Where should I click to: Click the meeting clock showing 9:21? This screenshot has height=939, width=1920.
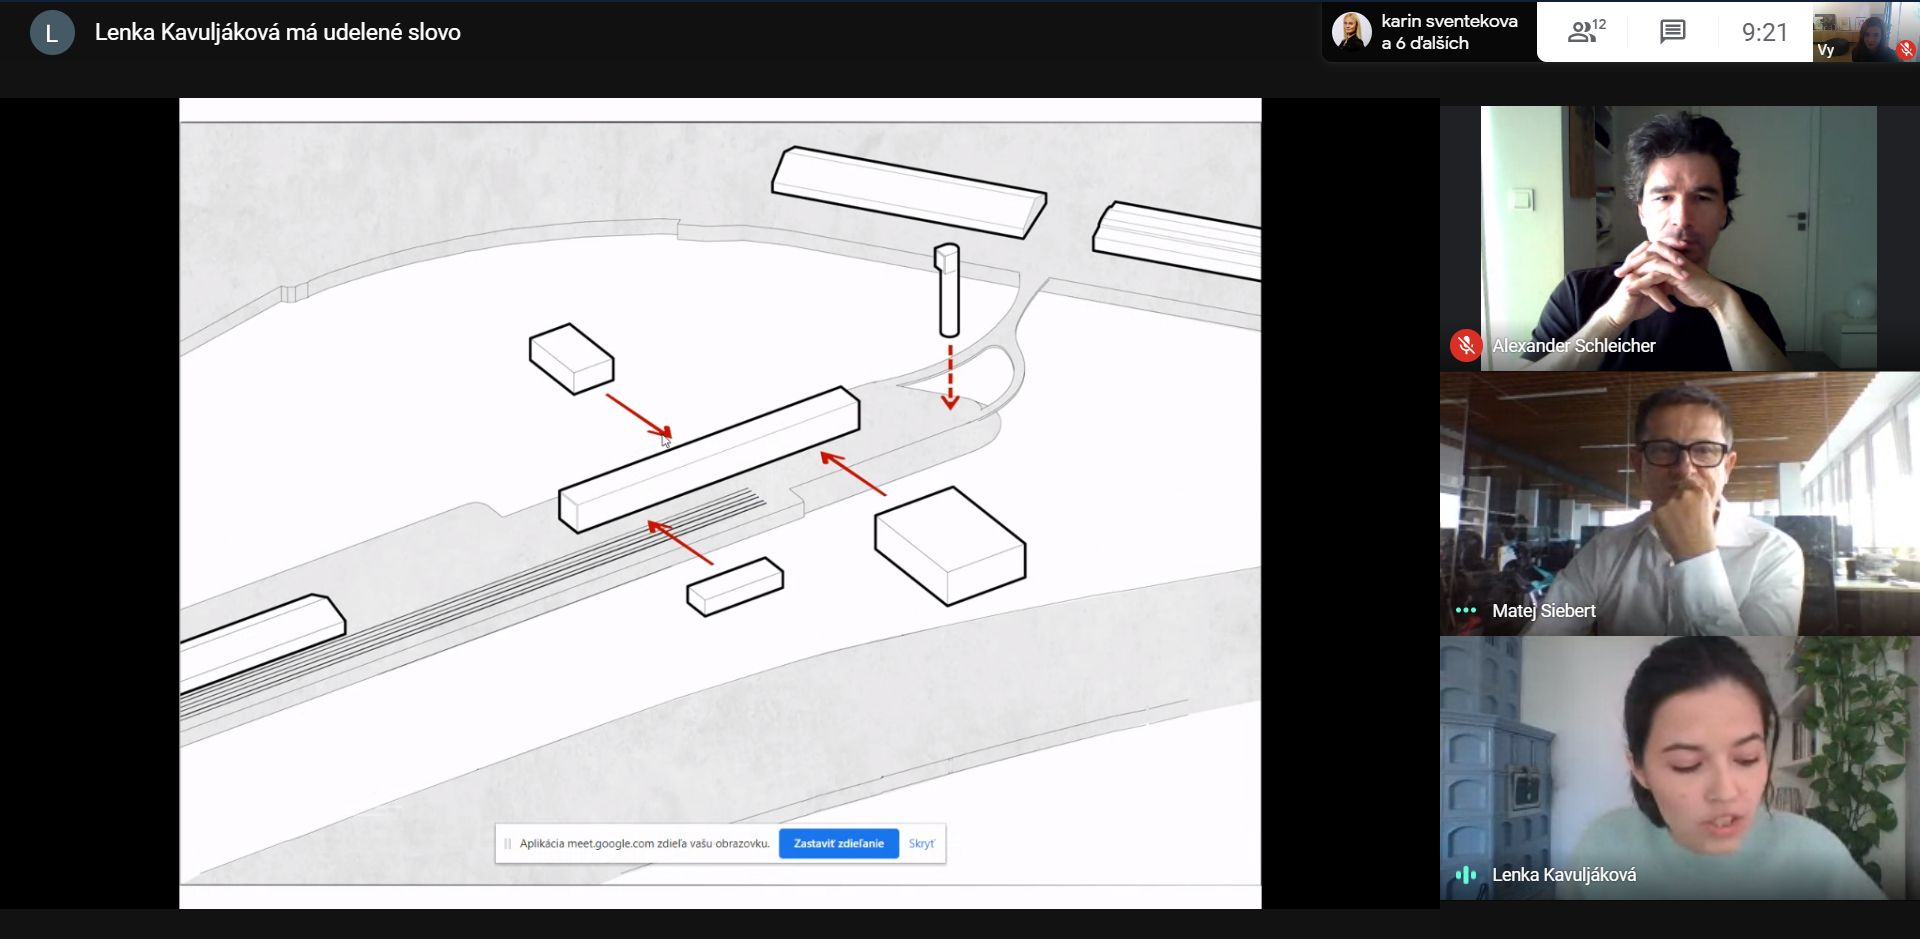click(x=1764, y=32)
